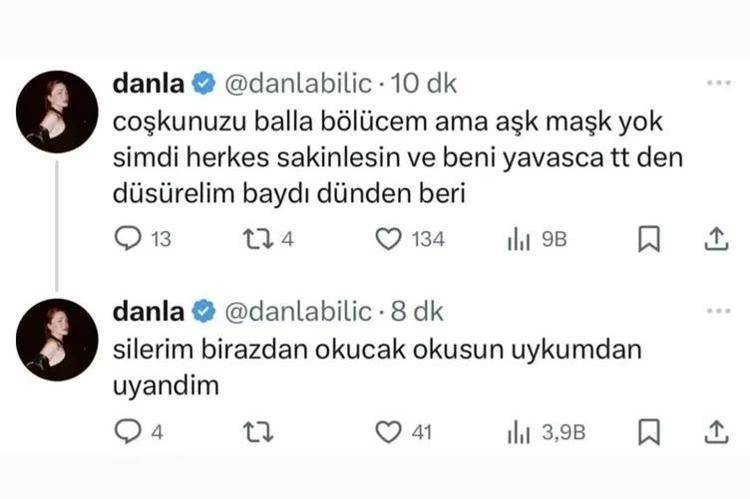View analytics of the 3,9B-view tweet
The width and height of the screenshot is (750, 499).
tap(517, 432)
